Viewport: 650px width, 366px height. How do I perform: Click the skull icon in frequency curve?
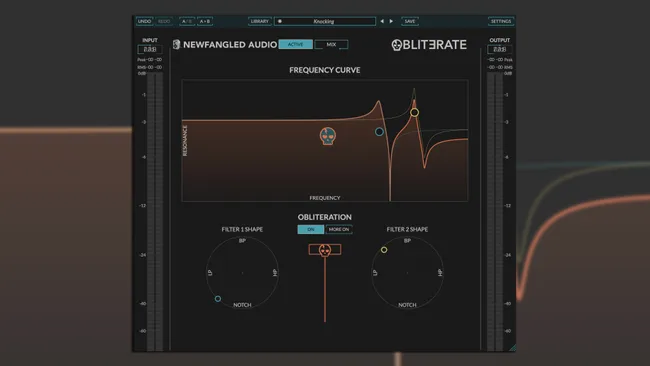pos(327,136)
